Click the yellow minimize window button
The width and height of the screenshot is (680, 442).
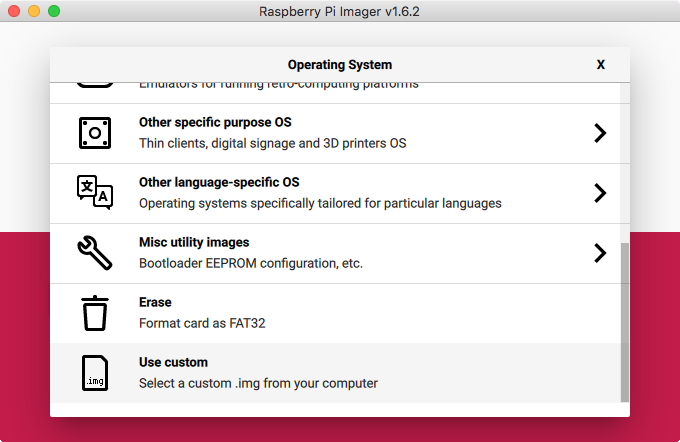(x=34, y=11)
